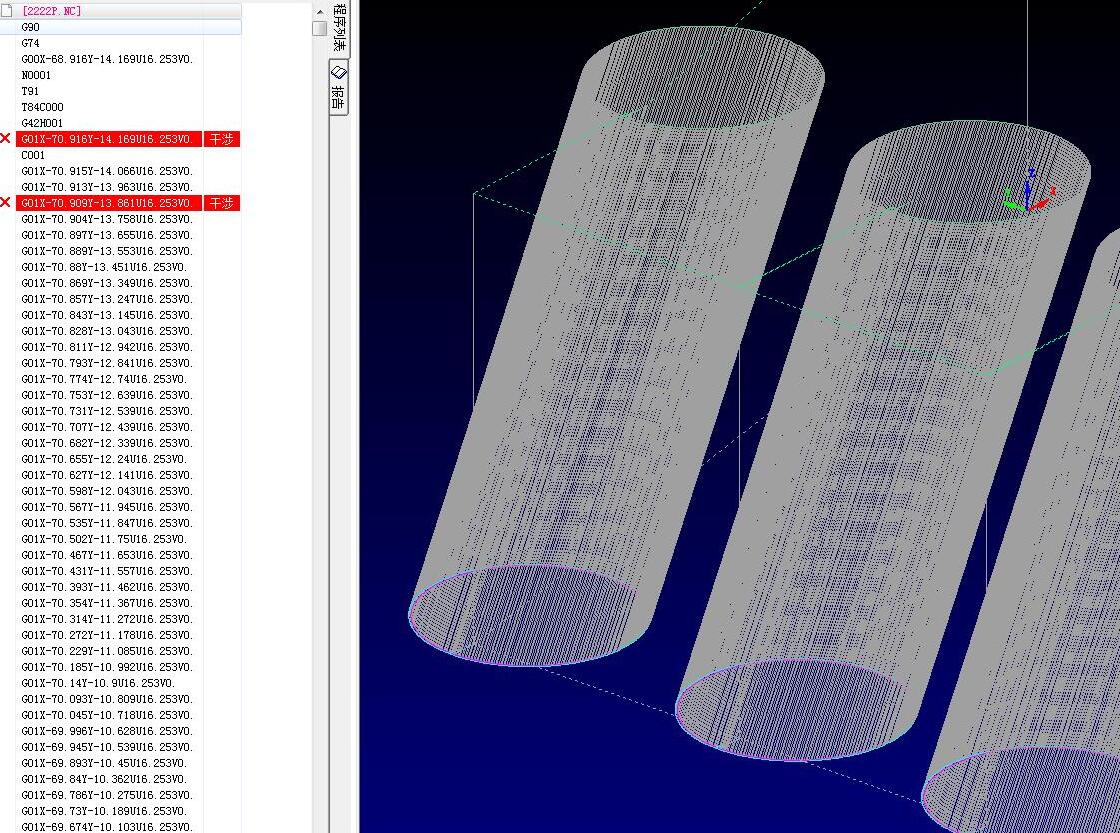Select the highlighted G01X-70.916Y-14.169 error line
This screenshot has width=1120, height=833.
(109, 139)
